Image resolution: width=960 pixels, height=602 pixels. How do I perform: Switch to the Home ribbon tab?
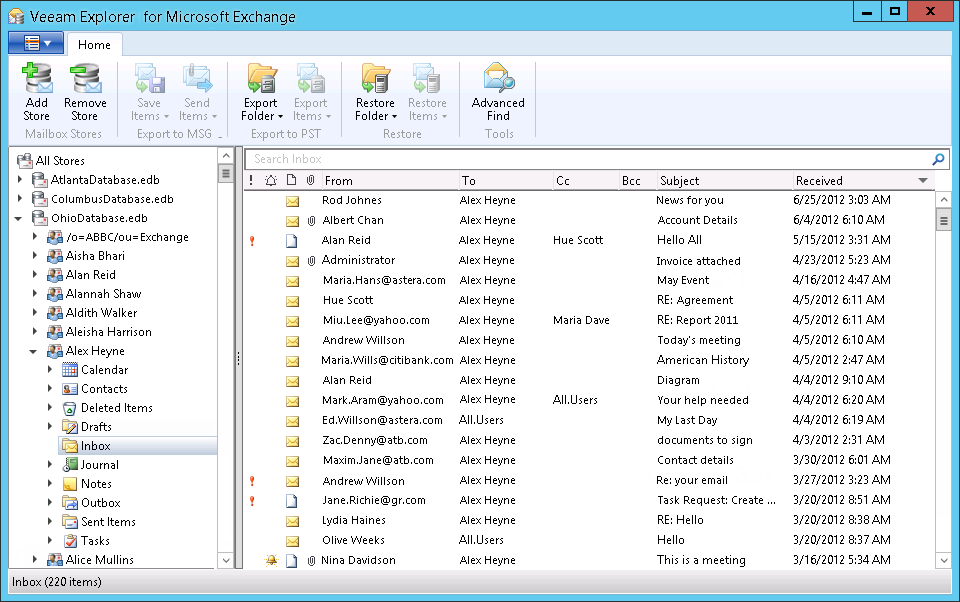pyautogui.click(x=94, y=44)
